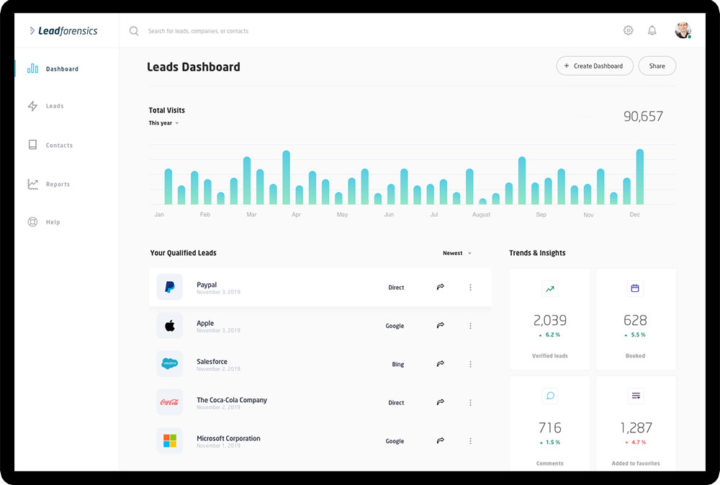Screen dimensions: 720x485
Task: Expand the This year period dropdown
Action: coord(164,123)
